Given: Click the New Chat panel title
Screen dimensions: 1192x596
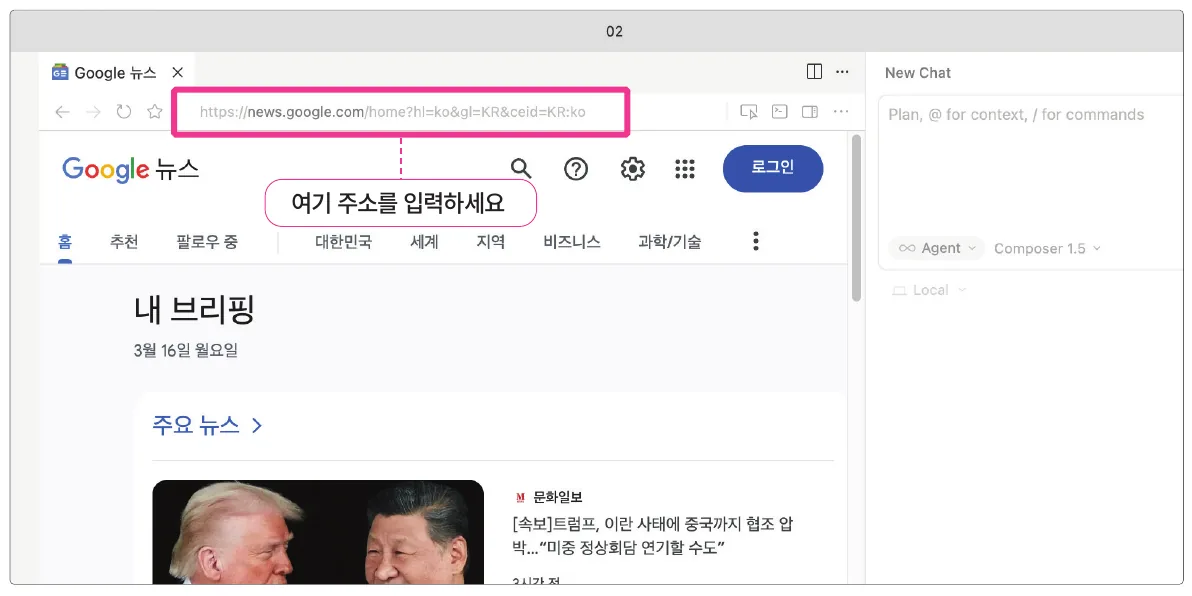Looking at the screenshot, I should [x=918, y=73].
